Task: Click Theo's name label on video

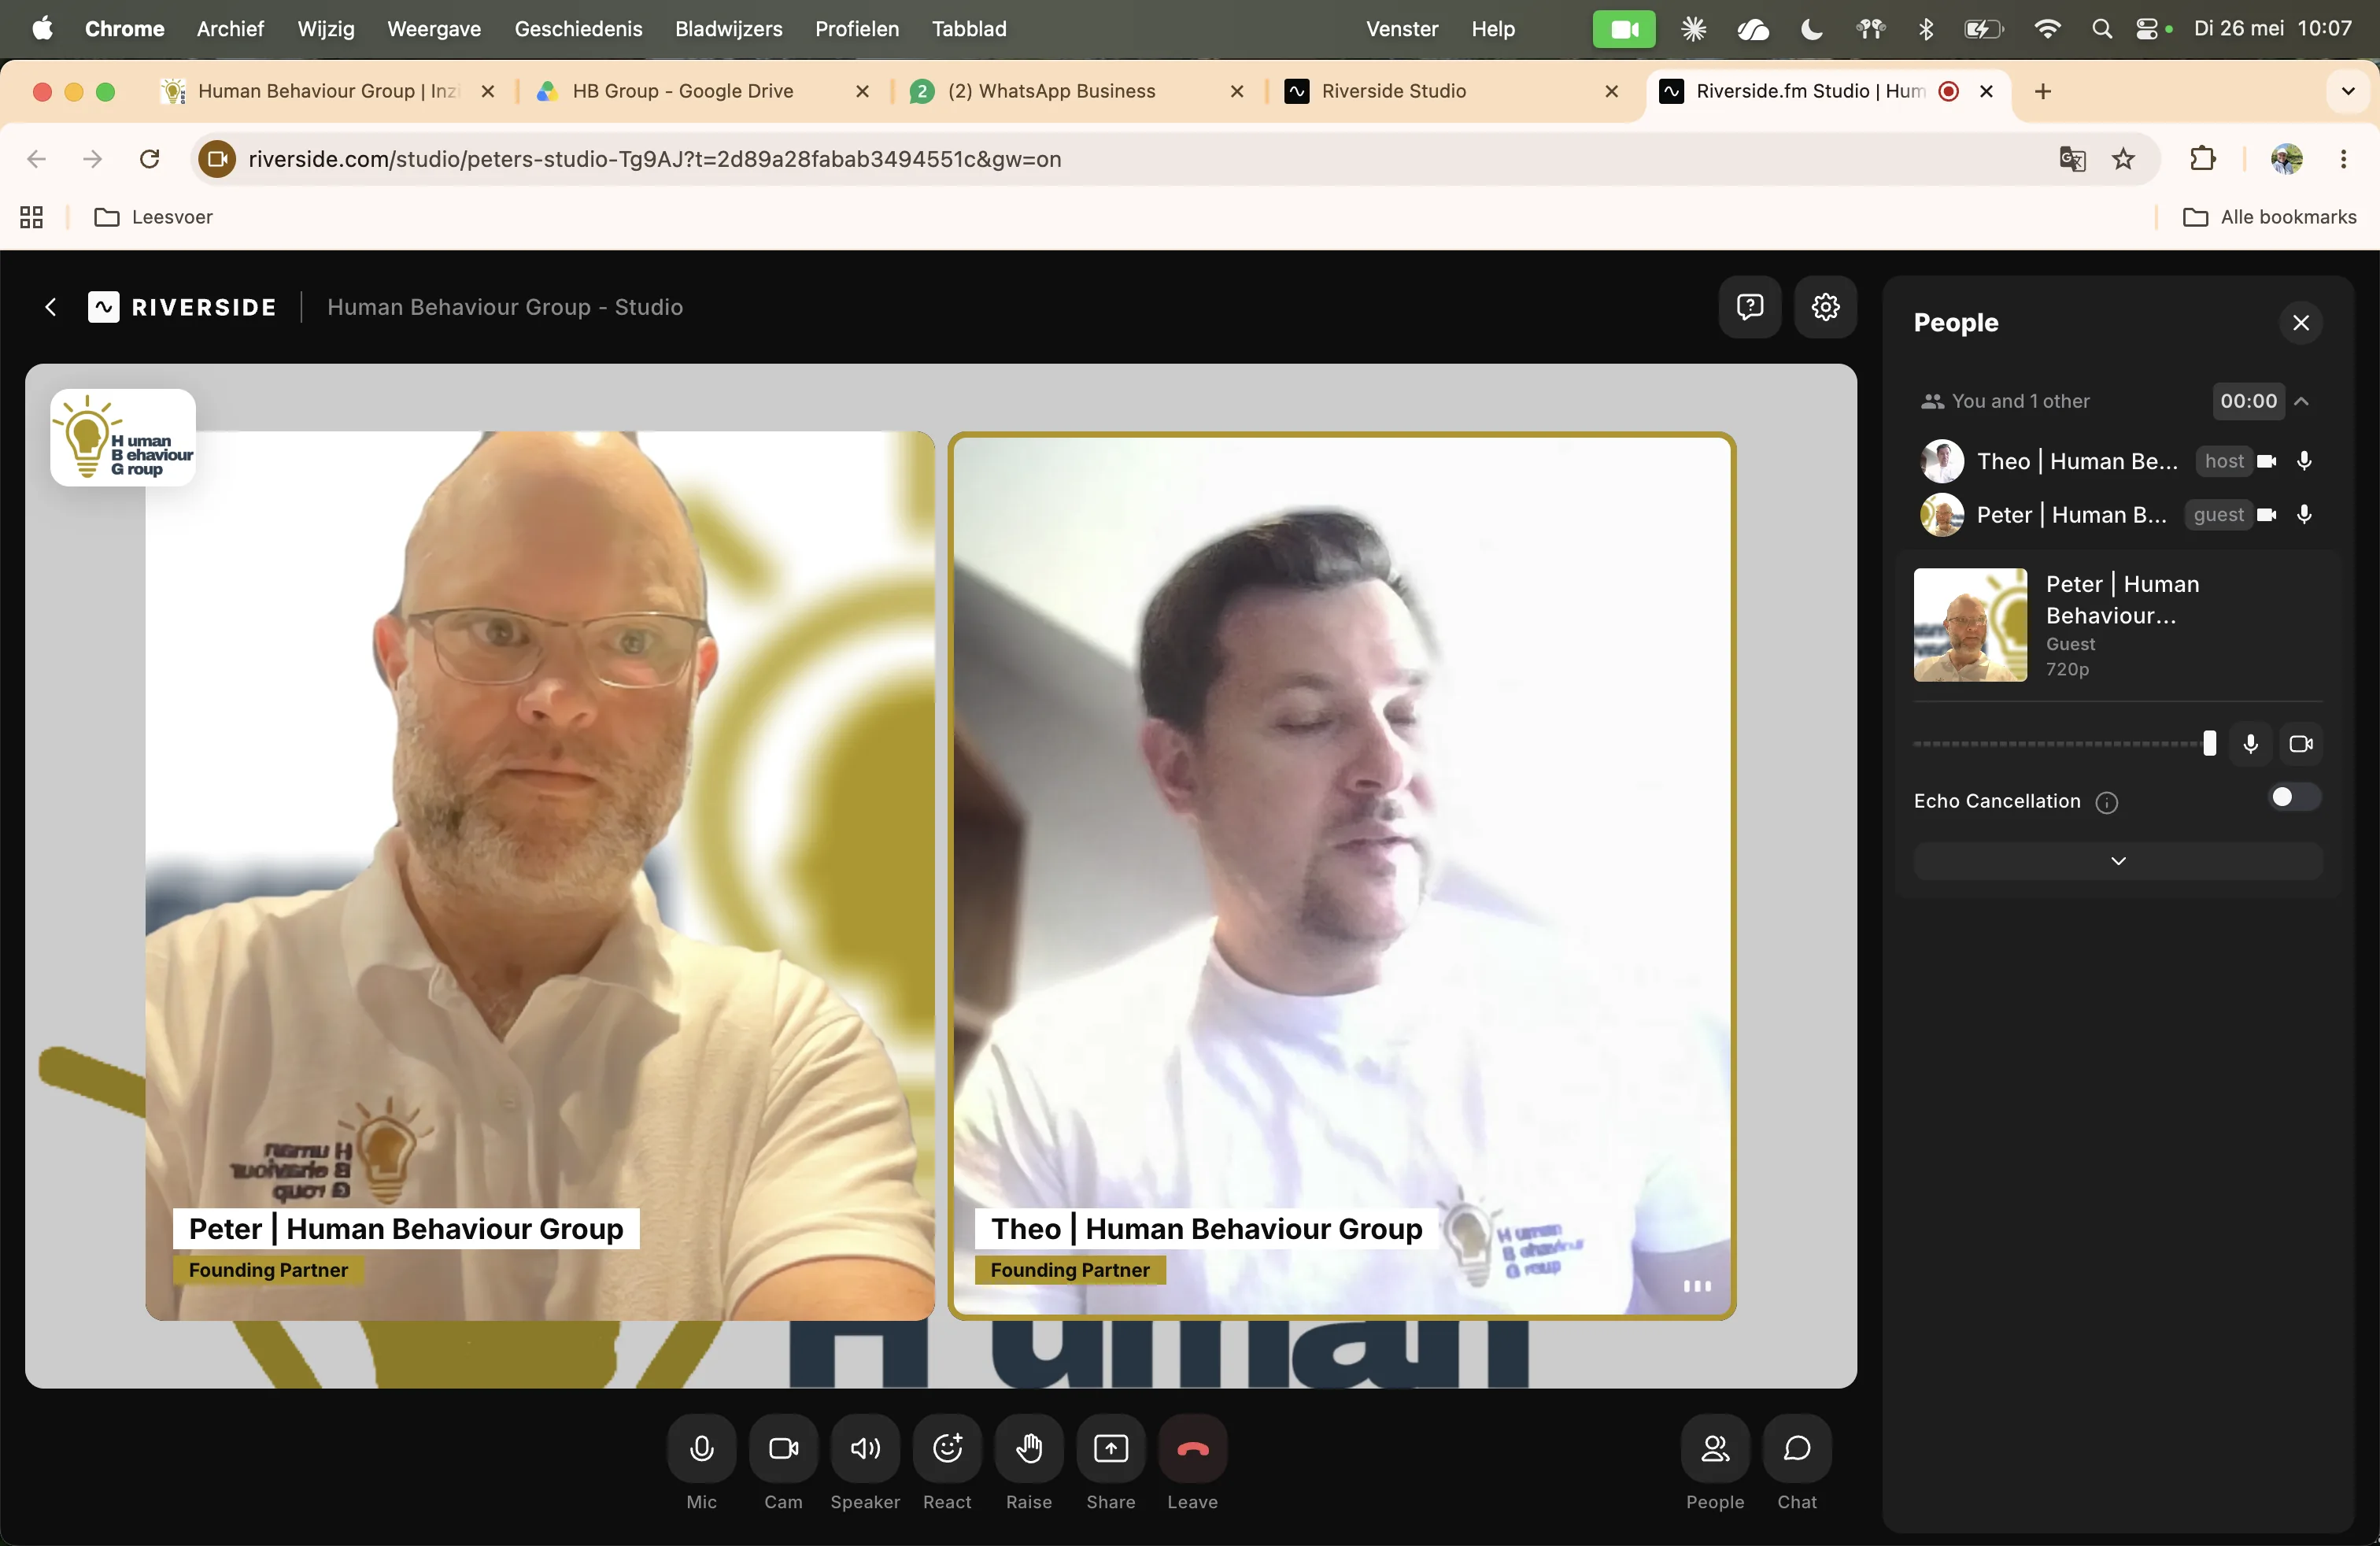Action: point(1206,1228)
